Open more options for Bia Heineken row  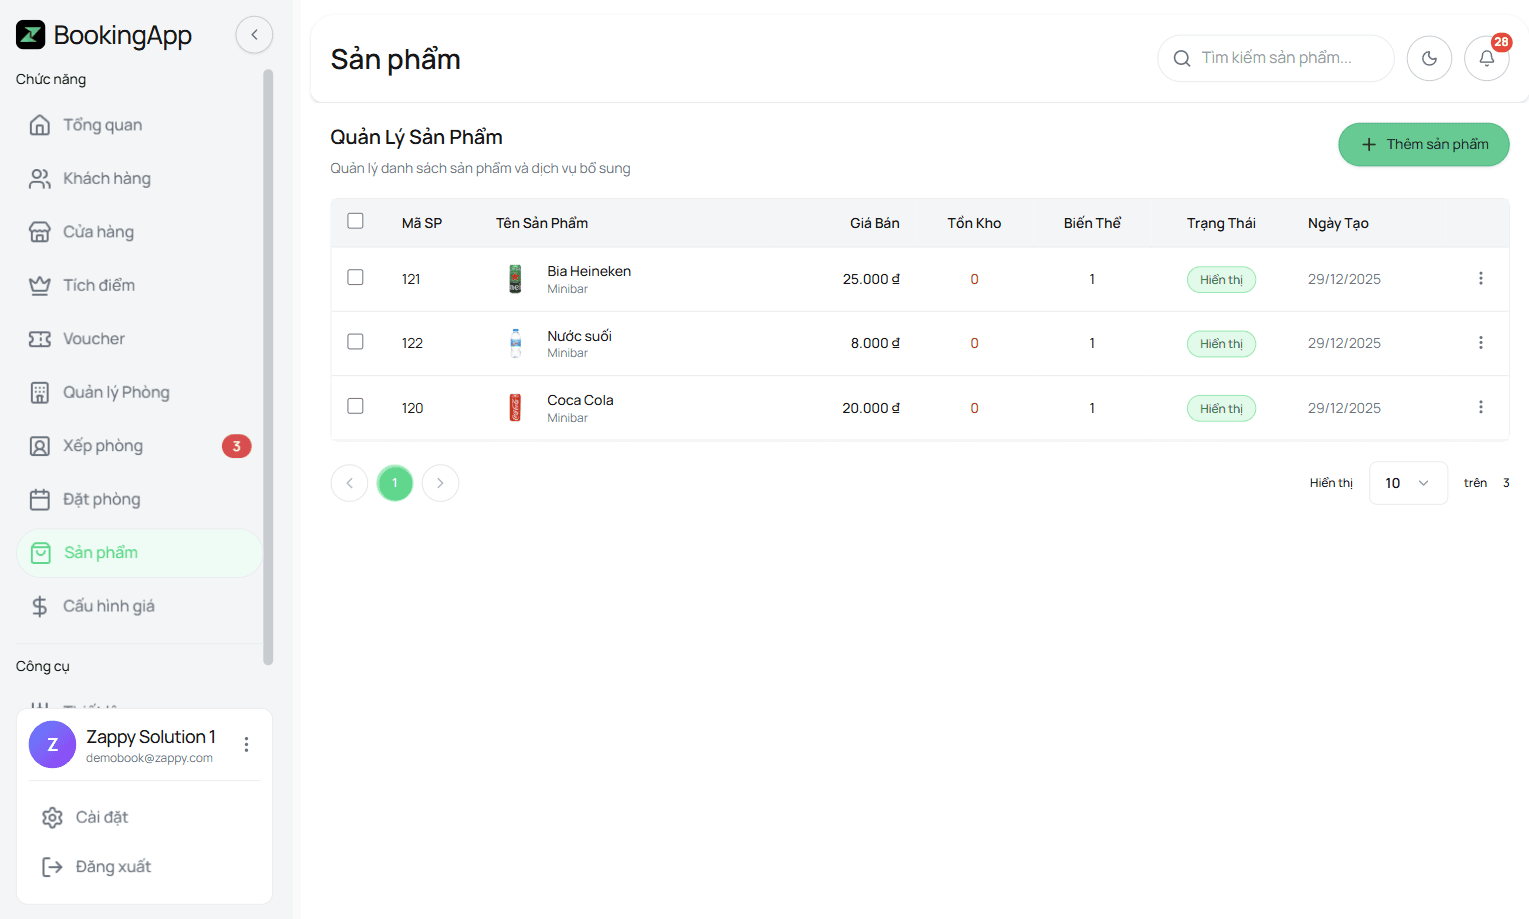[1480, 279]
